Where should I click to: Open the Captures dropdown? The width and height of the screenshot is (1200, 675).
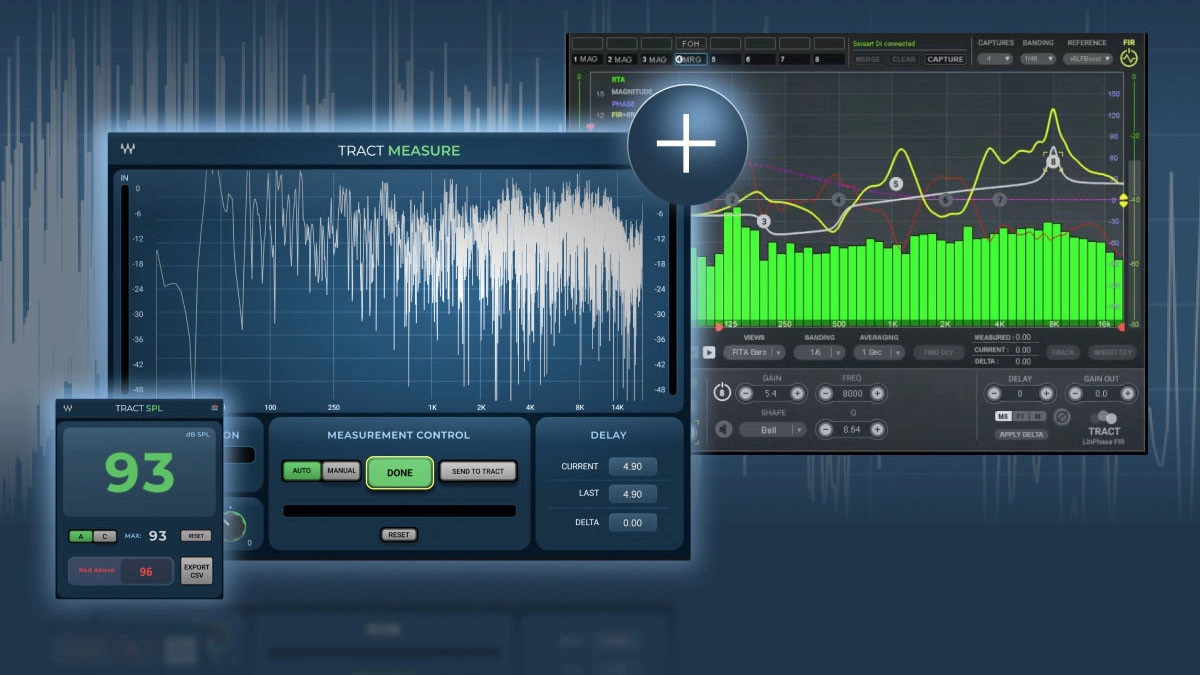pos(995,59)
